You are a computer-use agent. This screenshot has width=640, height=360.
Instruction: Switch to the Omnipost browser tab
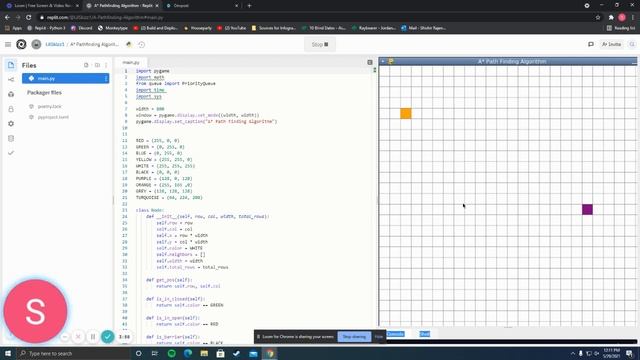(x=202, y=6)
